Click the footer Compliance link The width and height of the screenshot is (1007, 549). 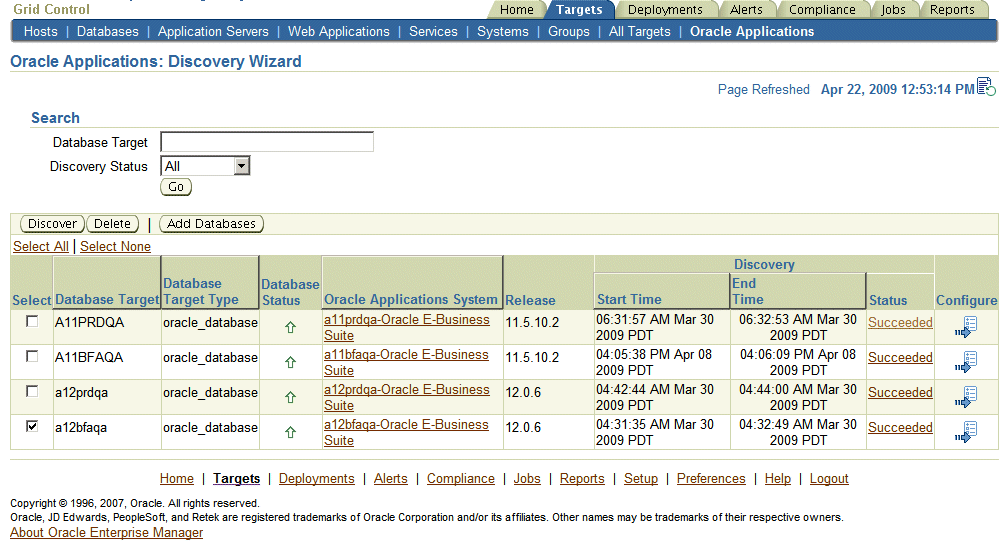[460, 478]
